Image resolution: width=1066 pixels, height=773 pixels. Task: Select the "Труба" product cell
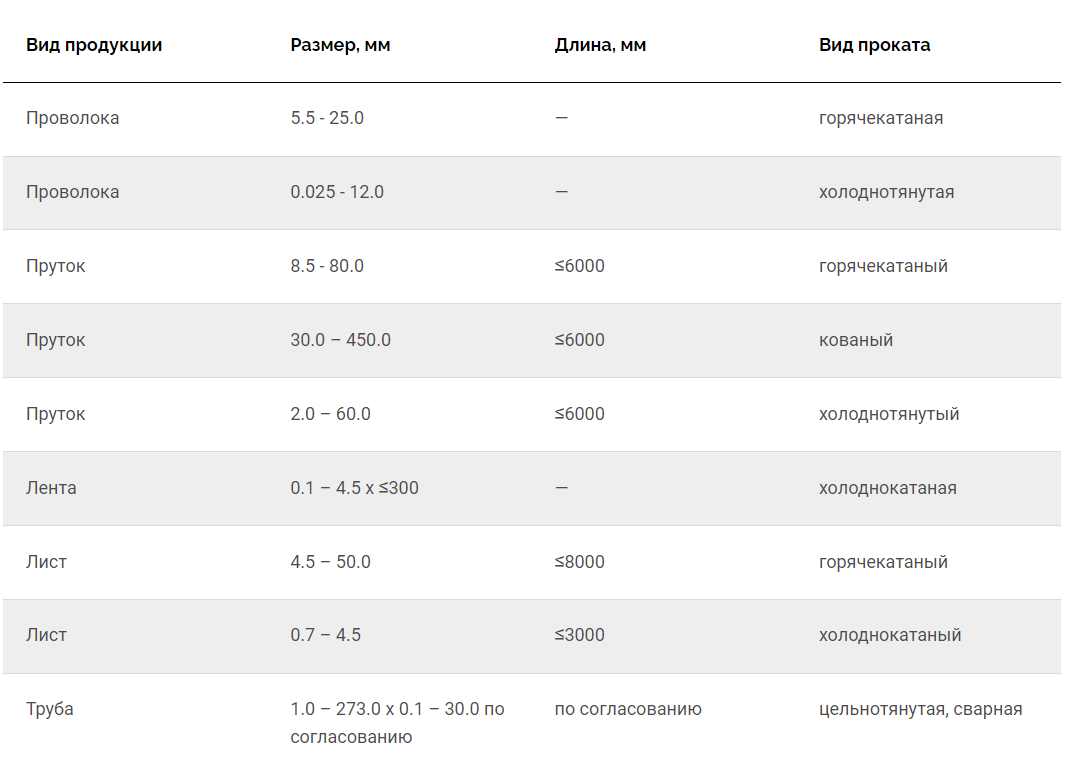coord(50,709)
